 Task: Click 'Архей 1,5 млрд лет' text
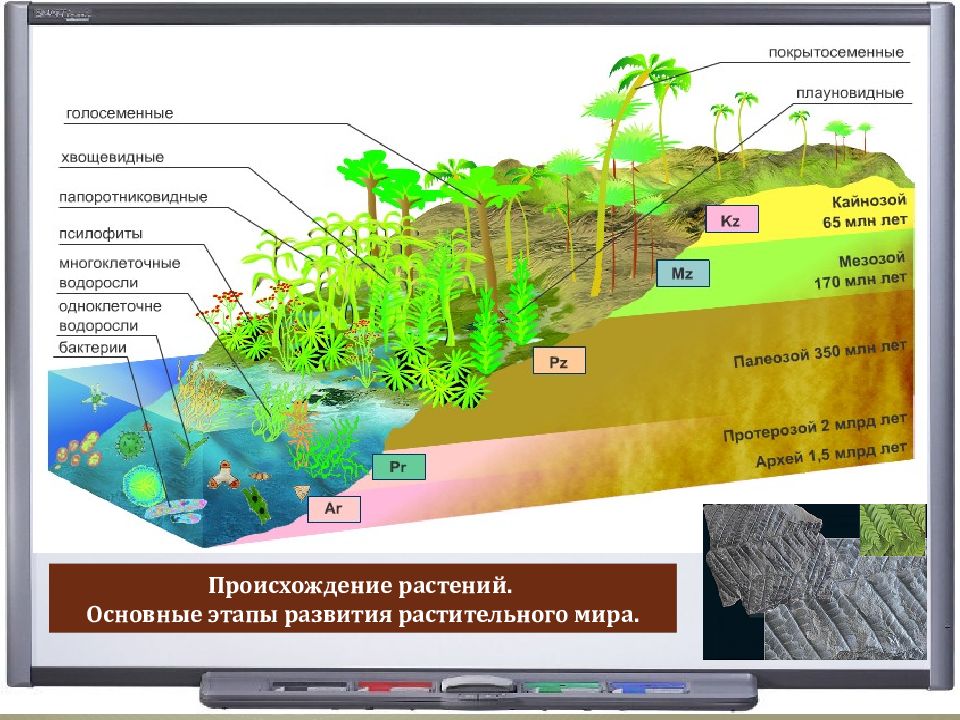point(831,456)
